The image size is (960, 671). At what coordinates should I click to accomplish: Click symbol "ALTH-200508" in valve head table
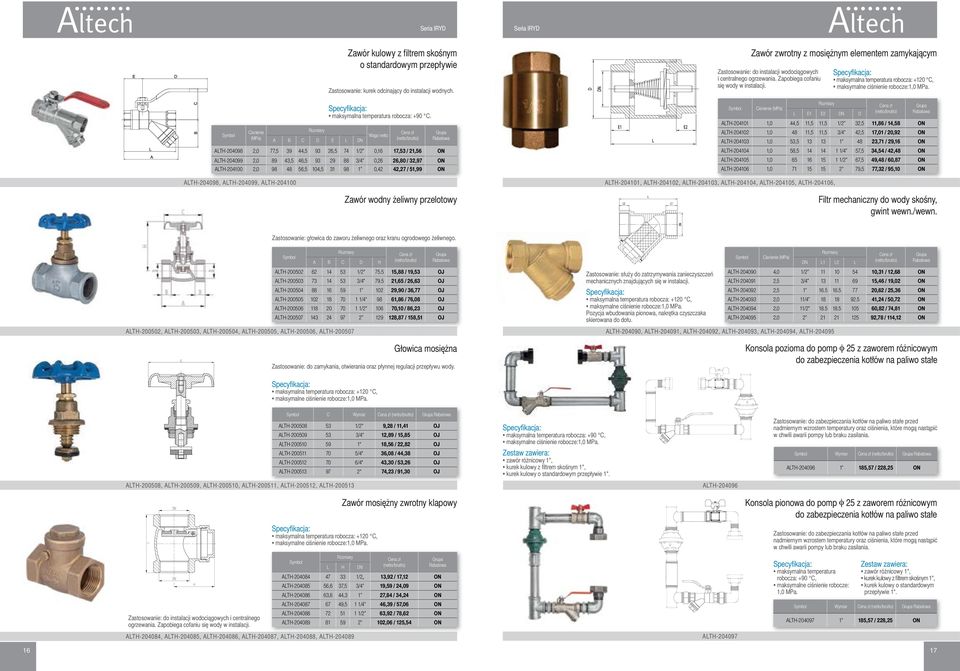[293, 425]
